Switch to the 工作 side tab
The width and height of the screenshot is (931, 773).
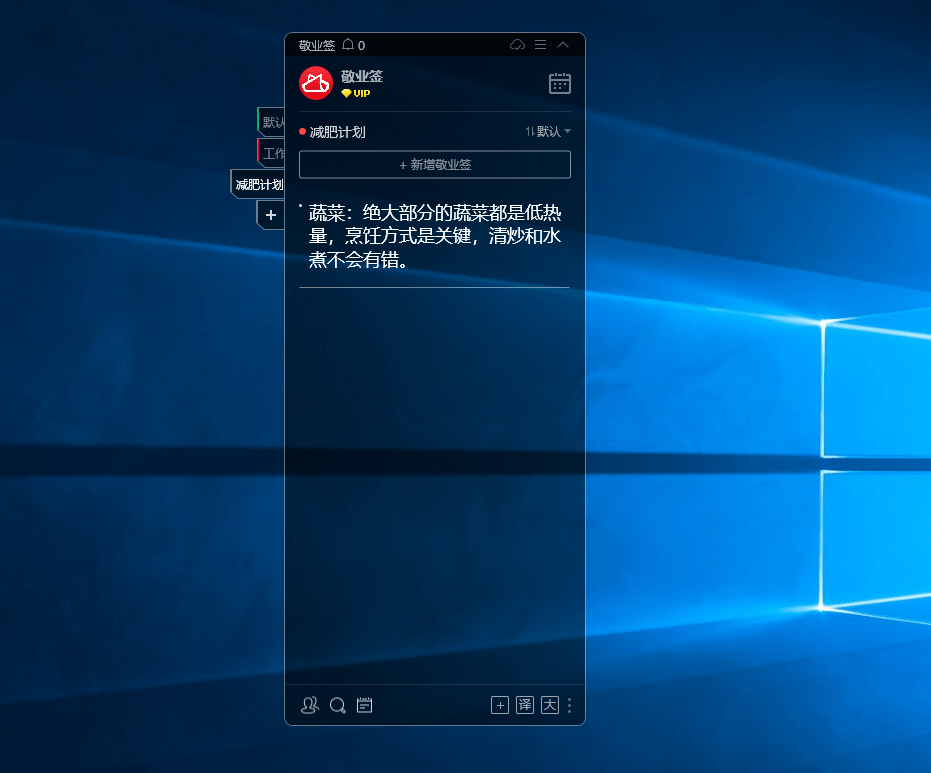pos(271,153)
